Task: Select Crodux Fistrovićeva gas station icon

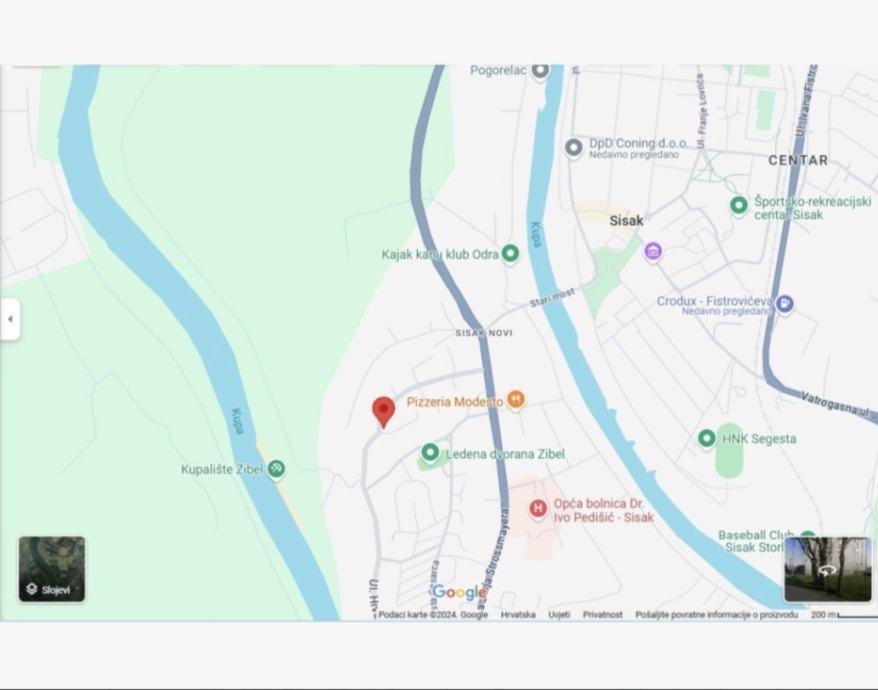Action: coord(785,304)
